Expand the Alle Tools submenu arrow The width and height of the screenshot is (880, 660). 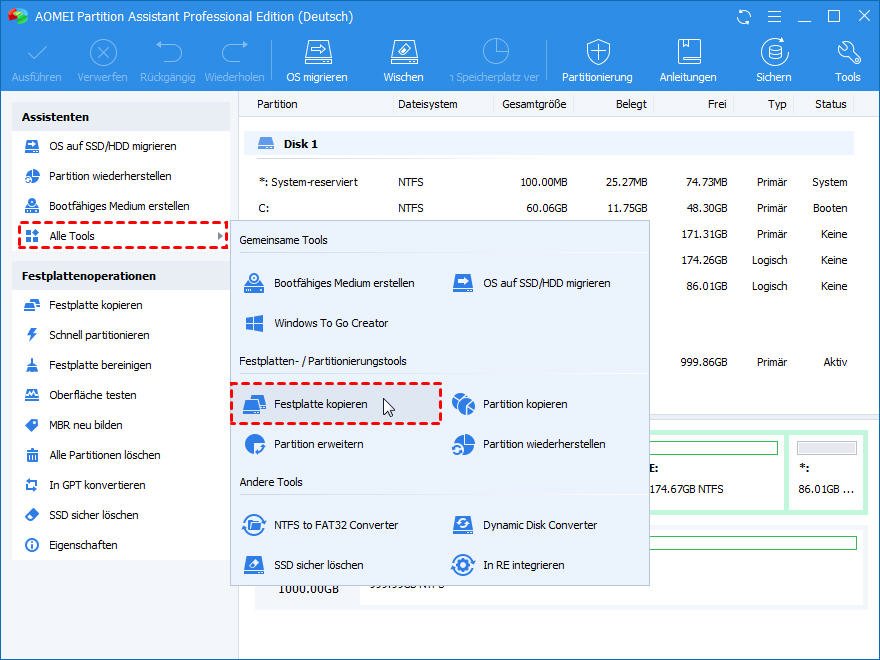point(221,236)
